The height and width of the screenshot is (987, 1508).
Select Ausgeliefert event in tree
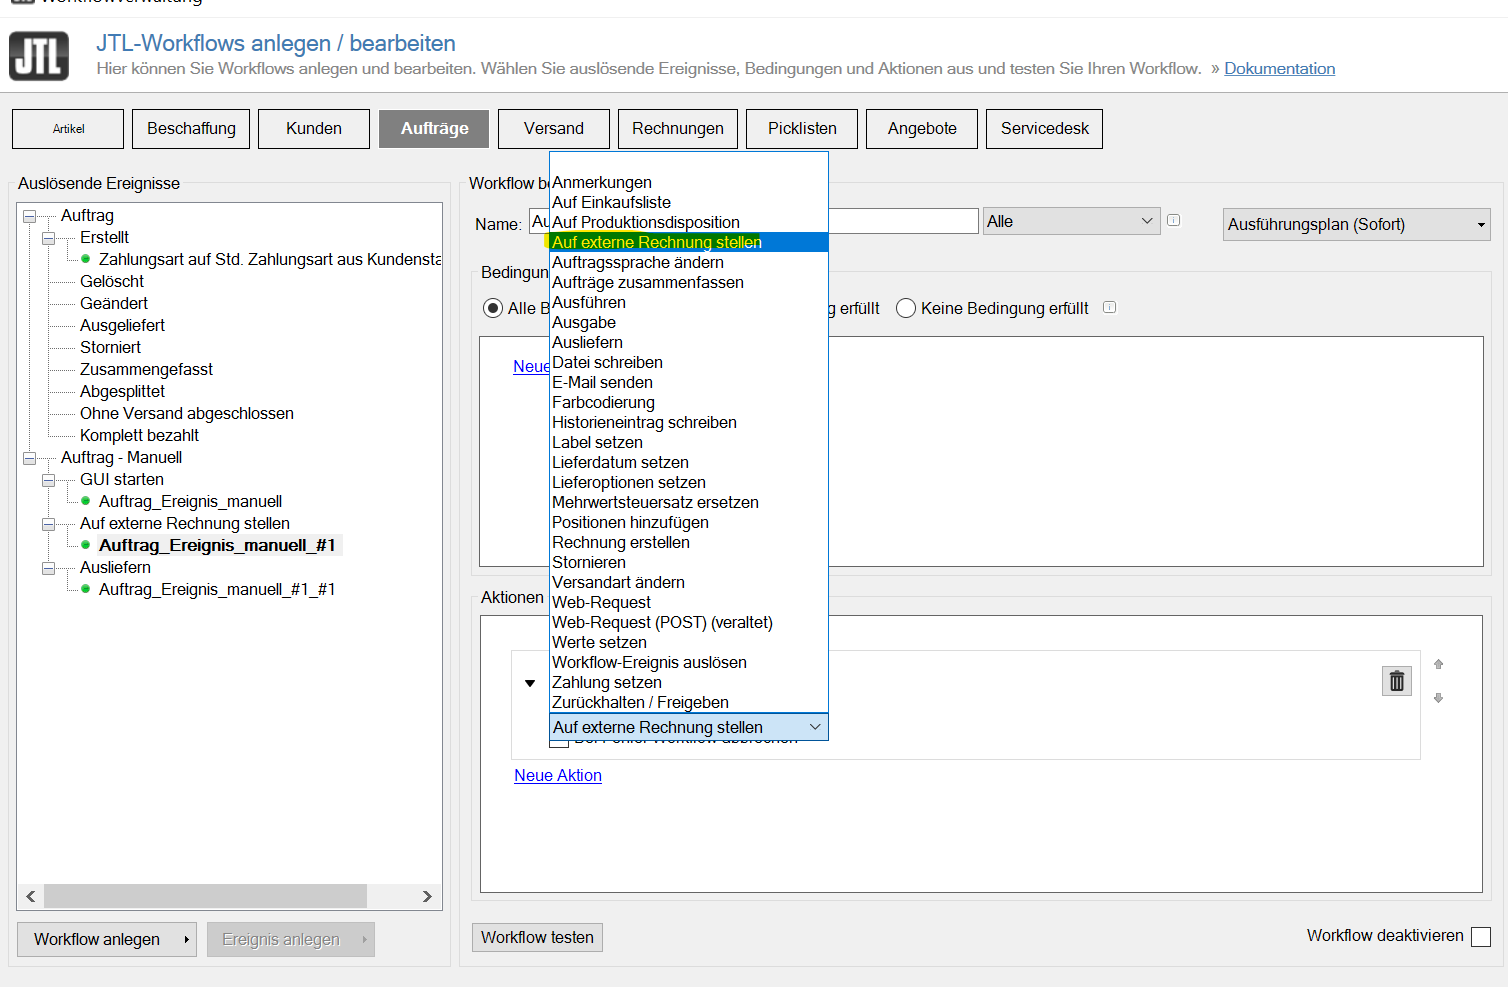pyautogui.click(x=122, y=325)
